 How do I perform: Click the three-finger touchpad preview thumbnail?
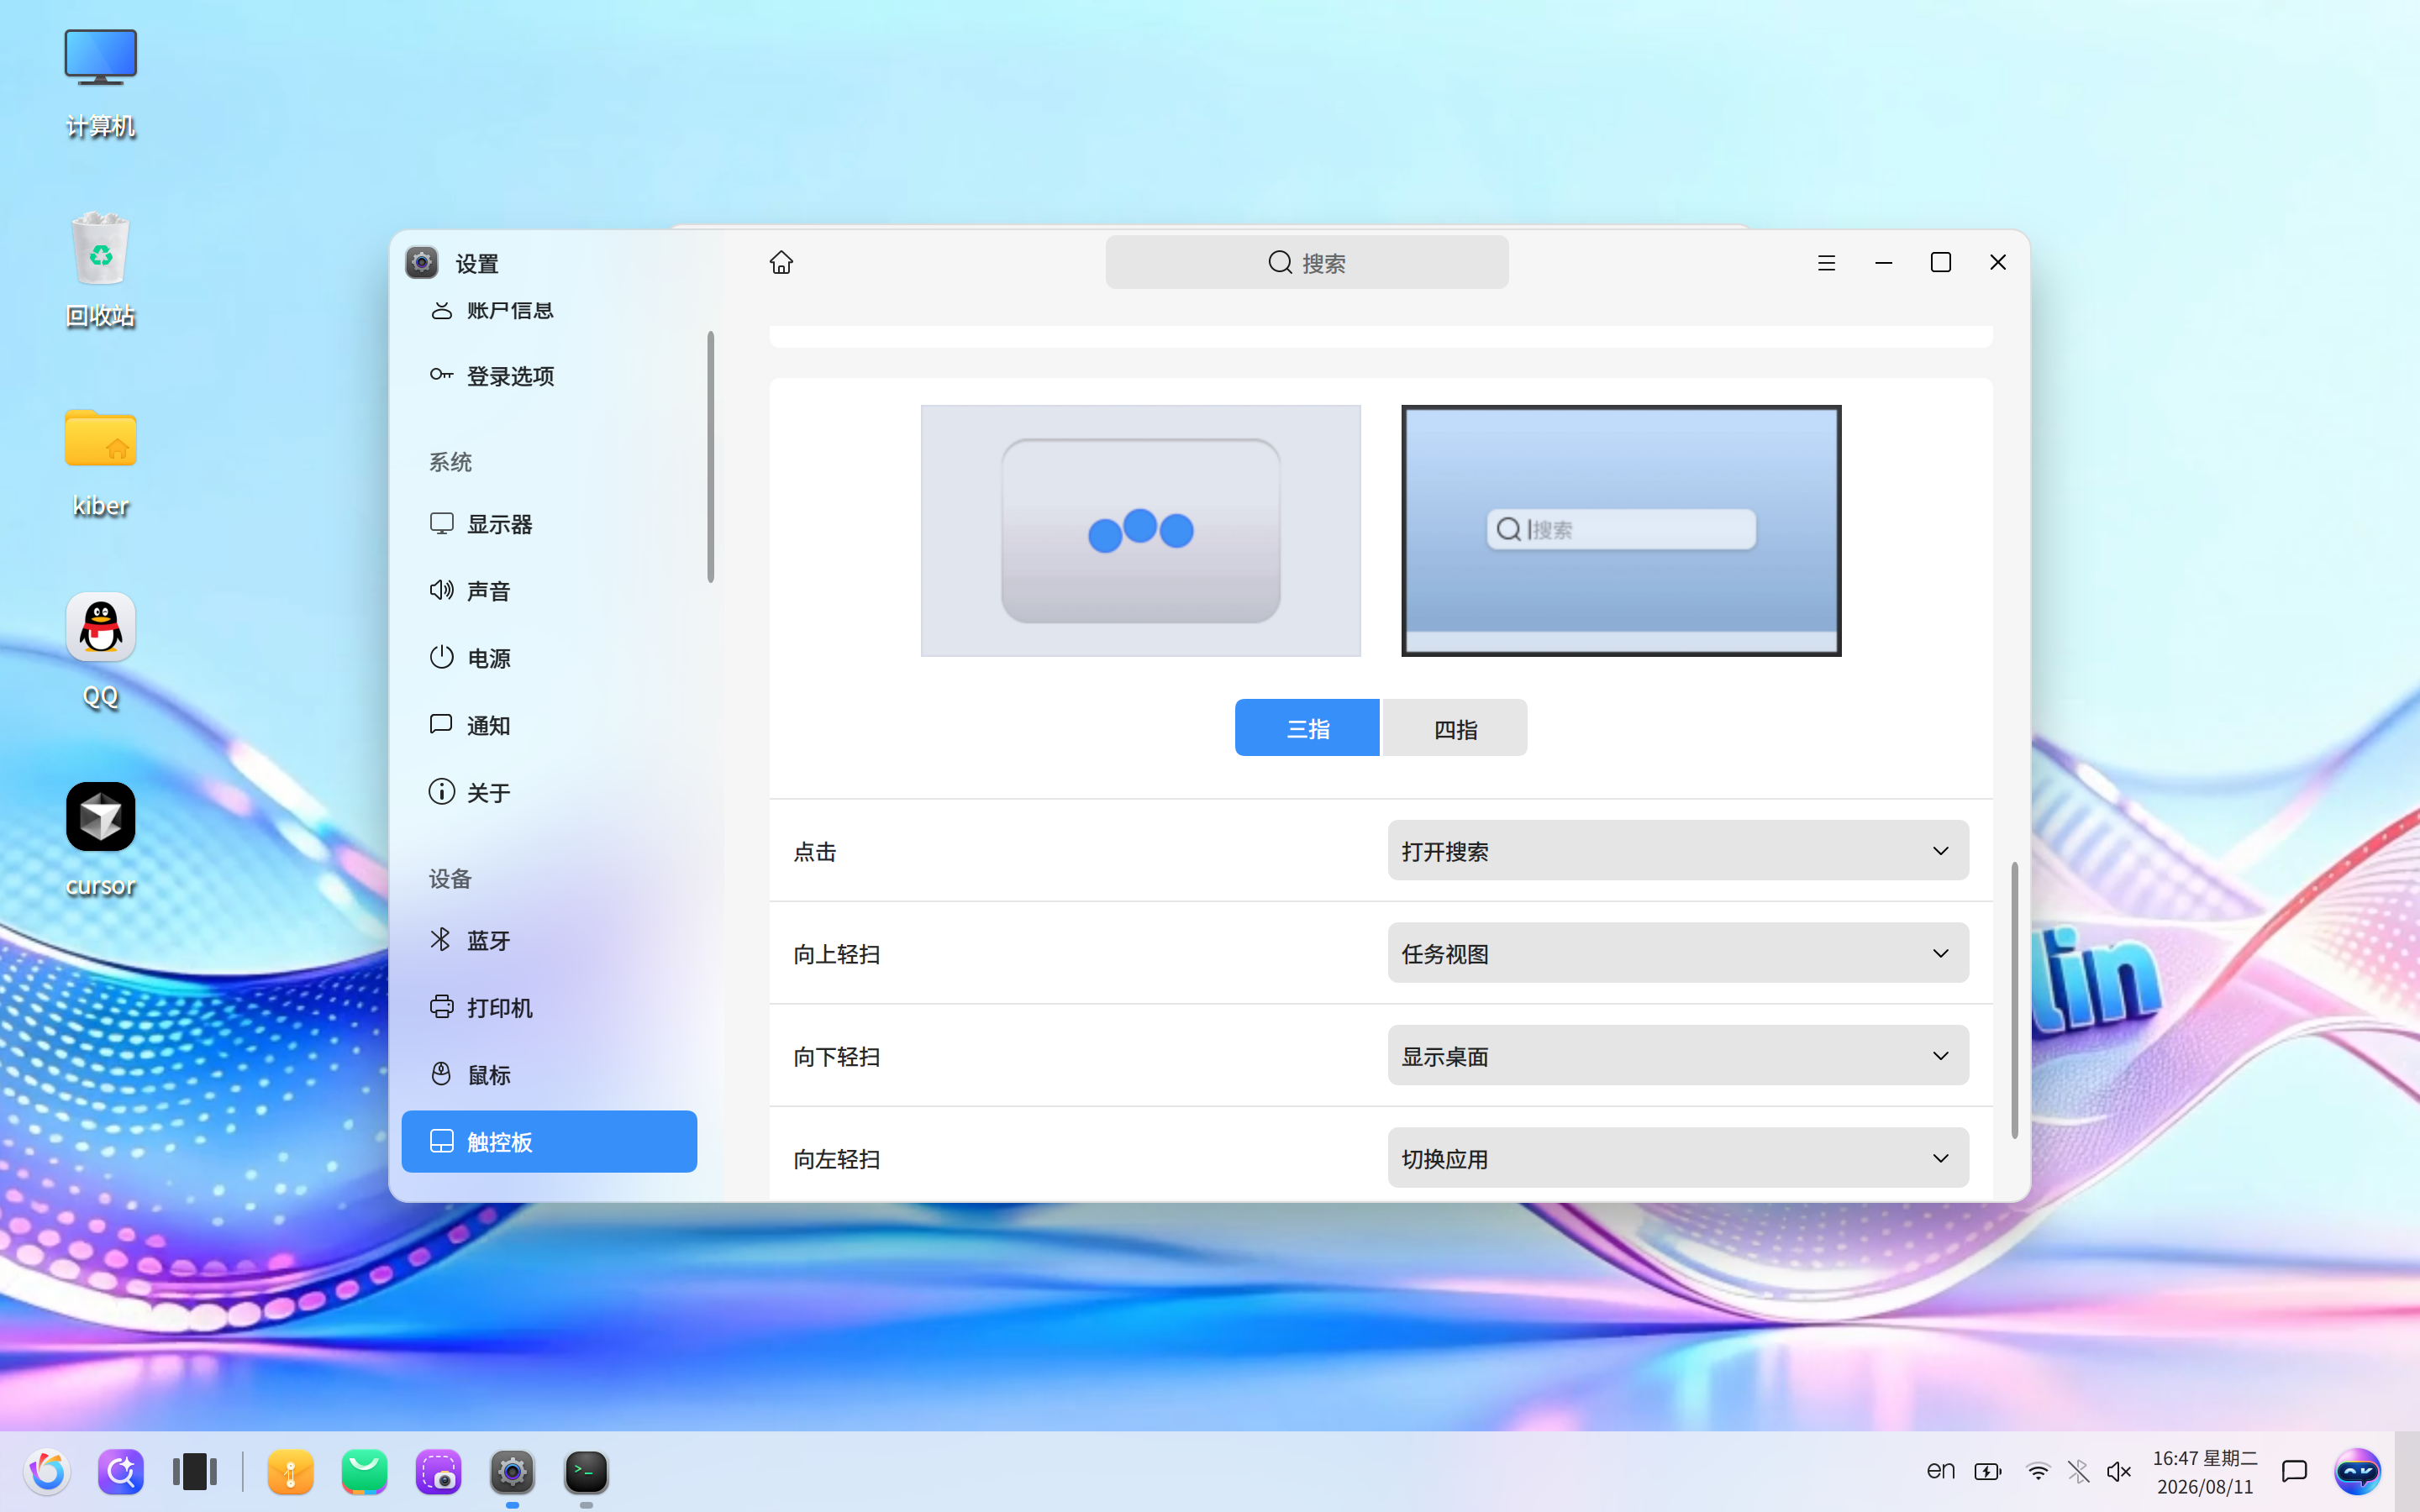(x=1140, y=531)
